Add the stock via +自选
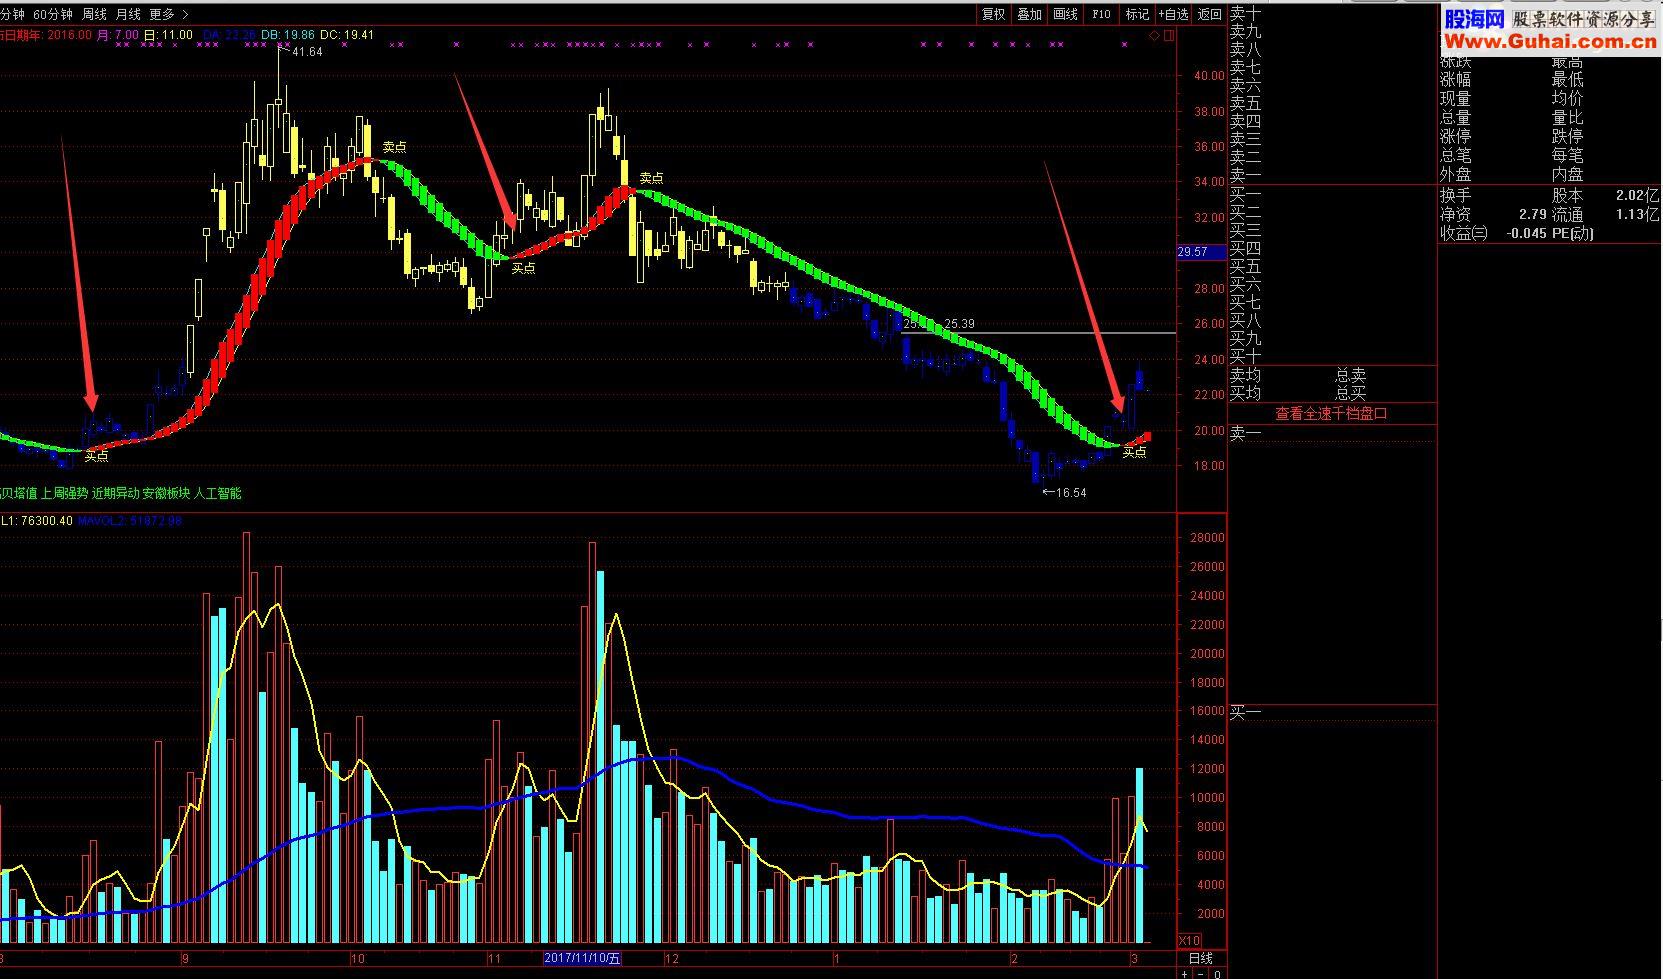The image size is (1663, 979). (x=1174, y=14)
